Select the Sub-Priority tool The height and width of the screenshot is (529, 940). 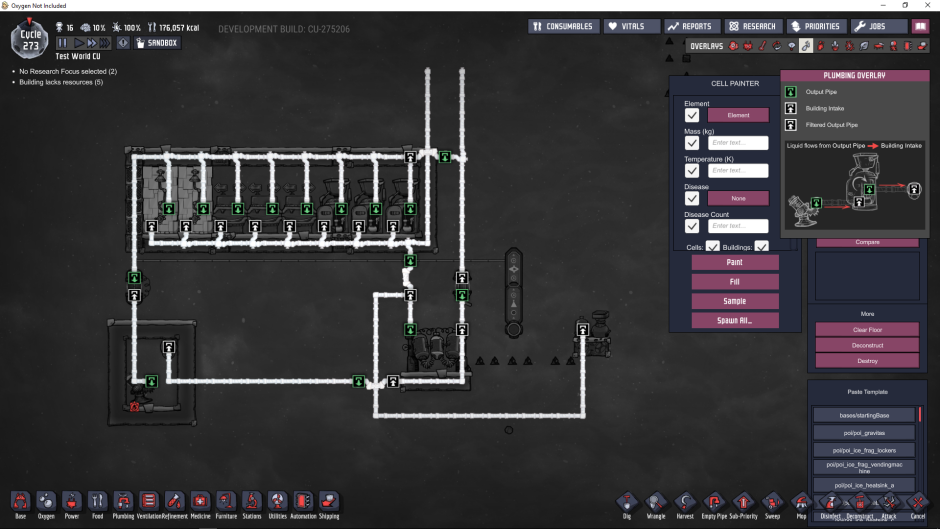(743, 506)
